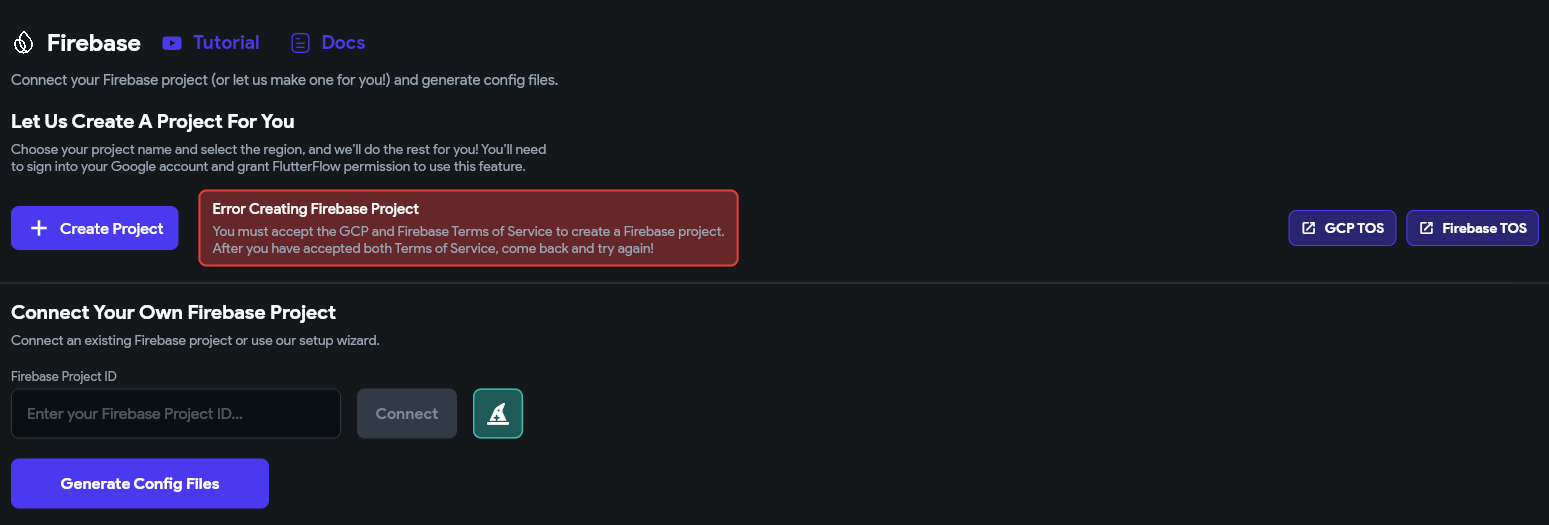Click the document icon beside Docs

300,43
